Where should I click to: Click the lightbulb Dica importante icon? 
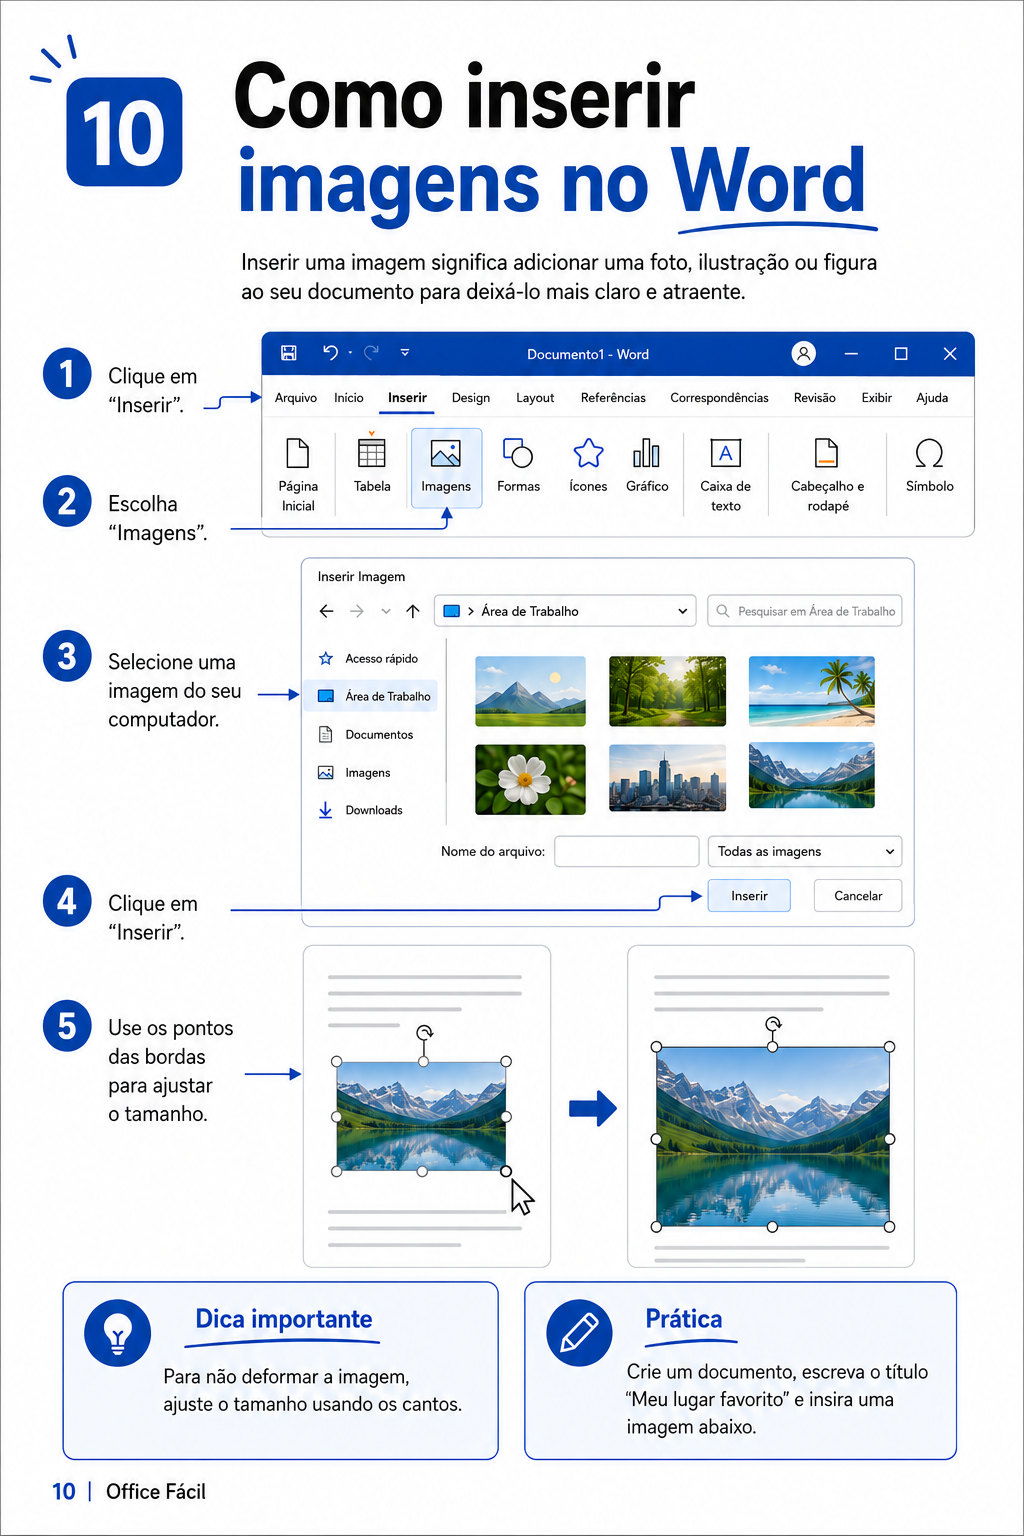pyautogui.click(x=118, y=1333)
